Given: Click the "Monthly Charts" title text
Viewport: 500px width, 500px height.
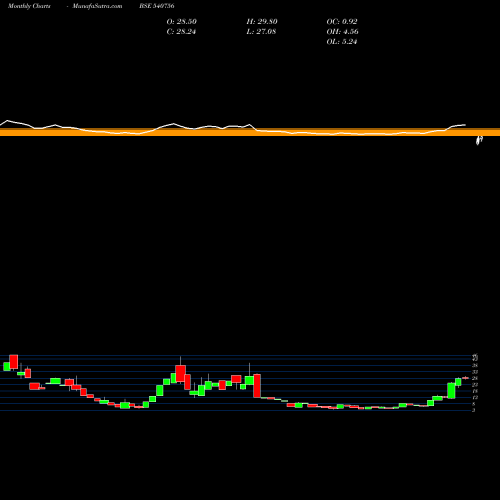Looking at the screenshot, I should (x=29, y=6).
